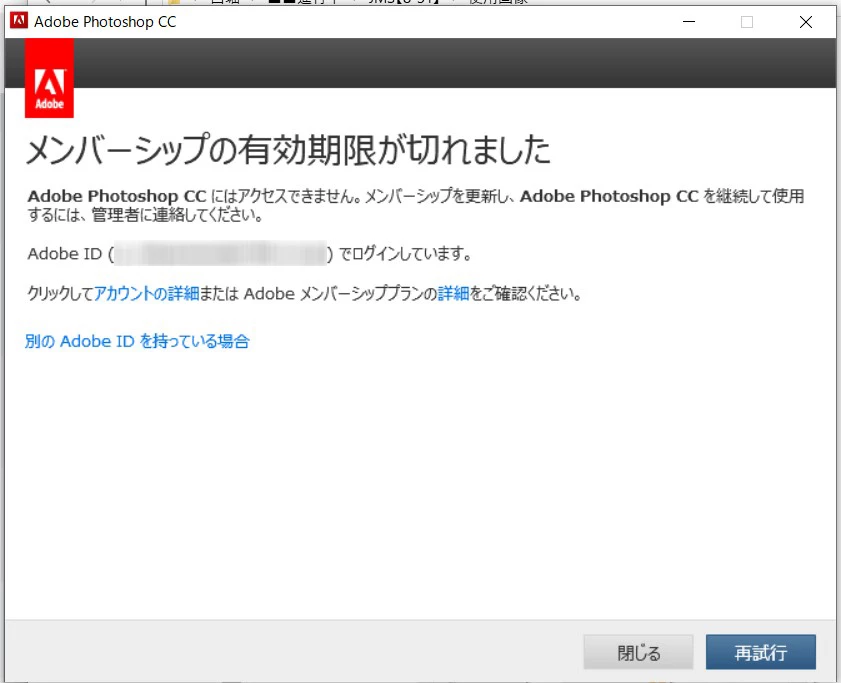Screen dimensions: 841x683
Task: Click the メンバーシップの有効期限が切れました heading
Action: 288,149
